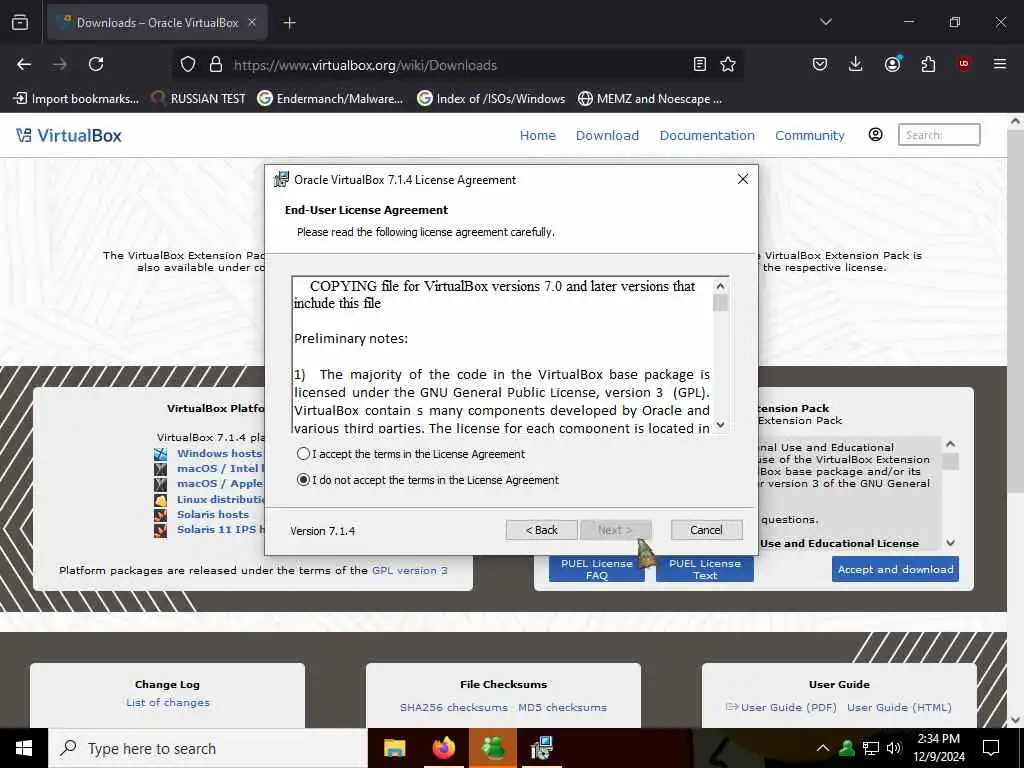
Task: Open Documentation in site navigation
Action: coord(707,135)
